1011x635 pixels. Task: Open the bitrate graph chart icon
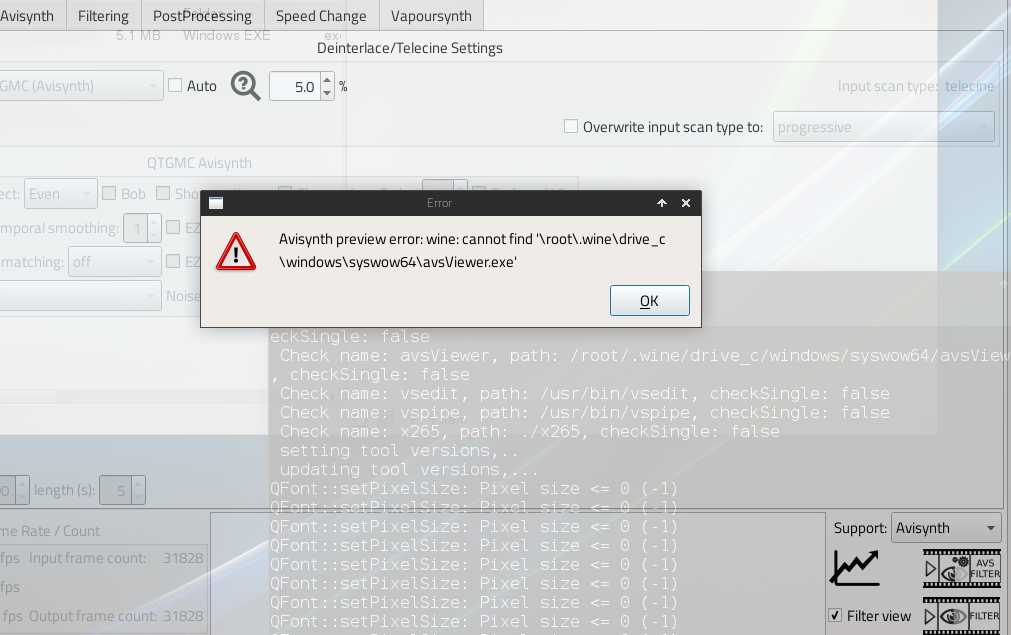[x=855, y=568]
